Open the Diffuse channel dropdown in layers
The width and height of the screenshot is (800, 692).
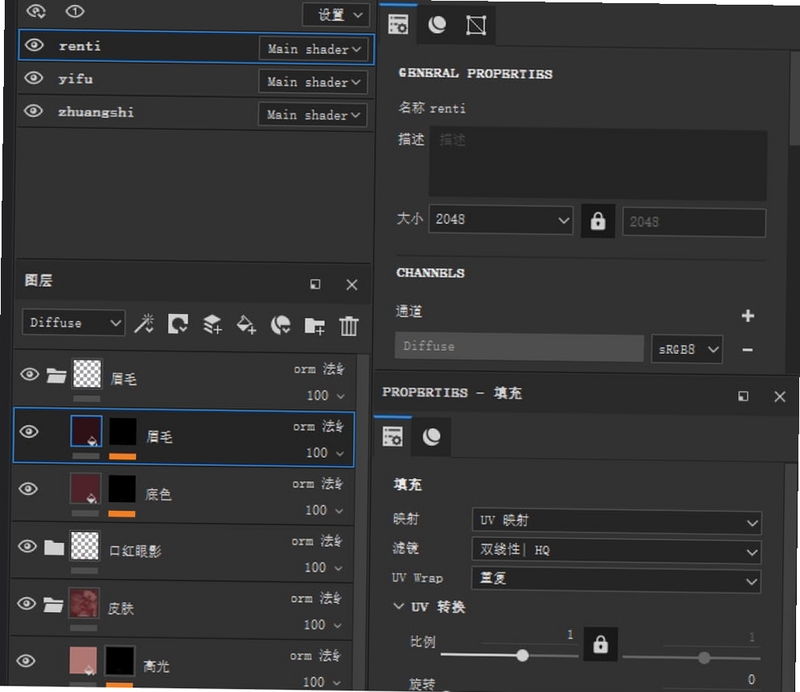(x=74, y=323)
